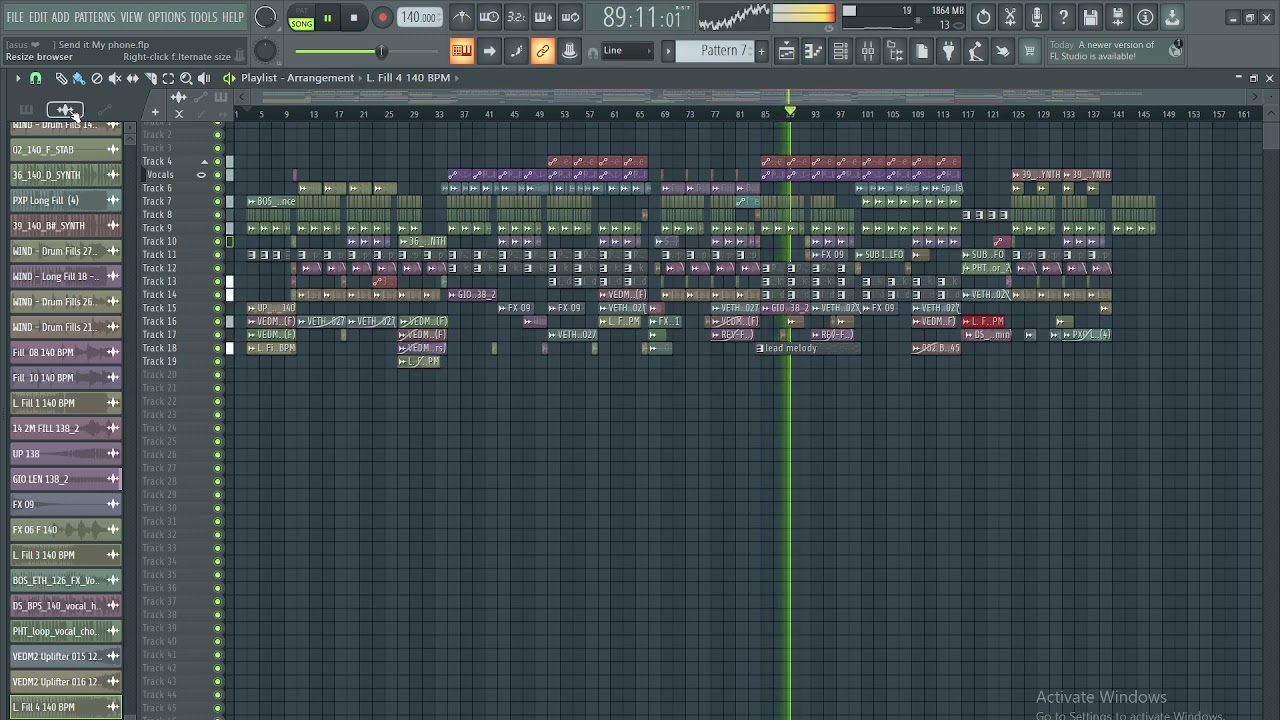Click the 140.000 tempo field
Image resolution: width=1280 pixels, height=720 pixels.
pyautogui.click(x=419, y=17)
